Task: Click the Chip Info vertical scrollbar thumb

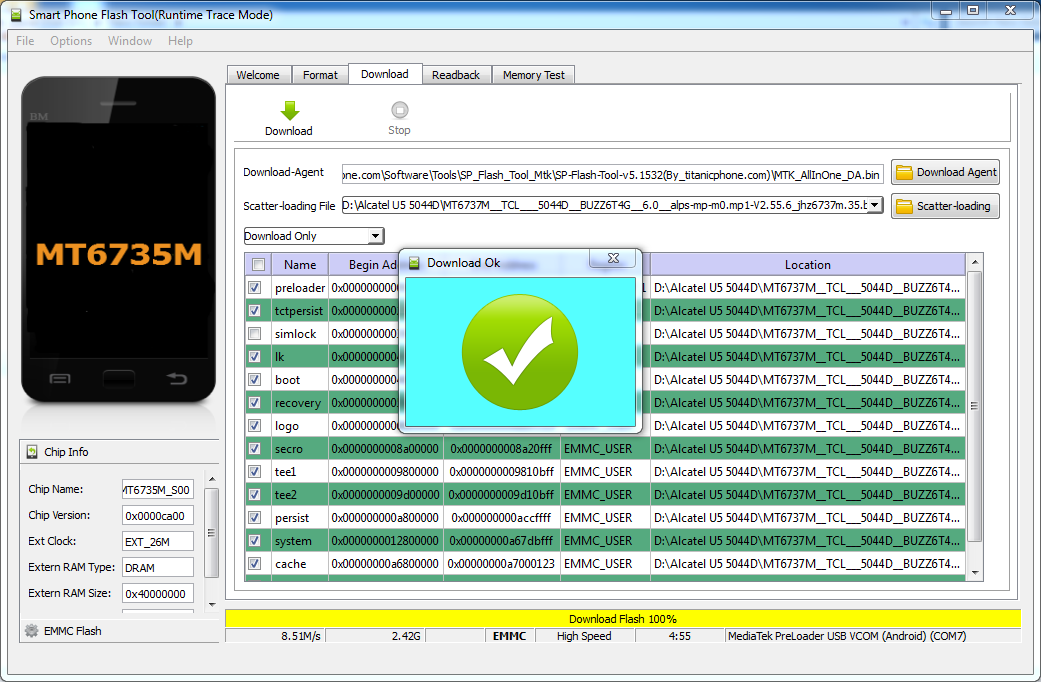Action: click(212, 533)
